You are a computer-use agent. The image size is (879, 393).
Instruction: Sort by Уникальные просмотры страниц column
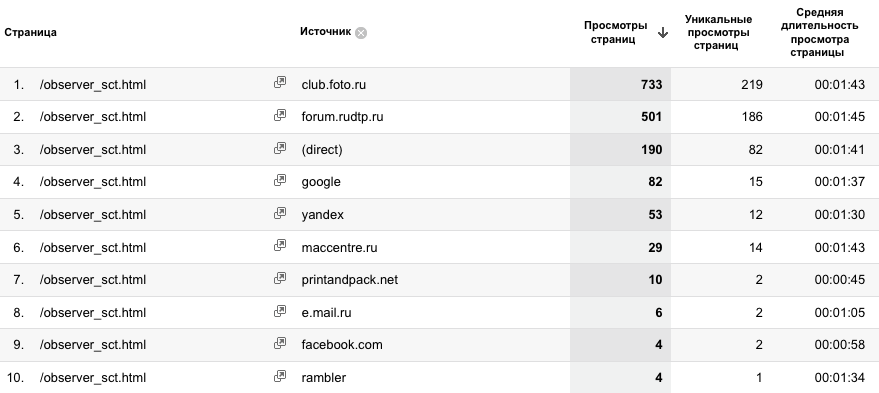pos(718,33)
